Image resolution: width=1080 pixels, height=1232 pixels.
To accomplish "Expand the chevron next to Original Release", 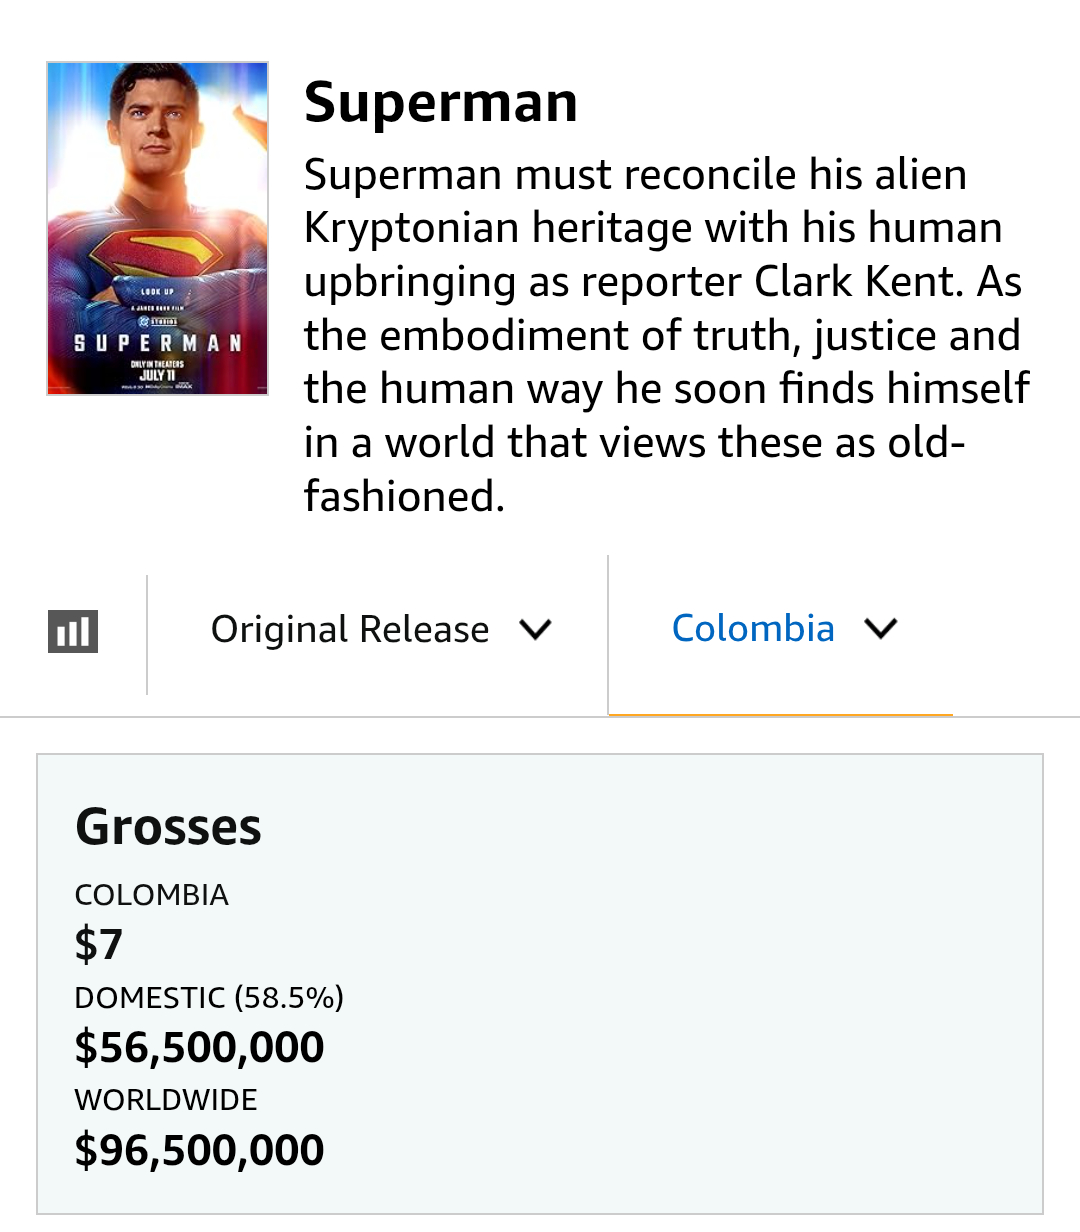I will tap(536, 630).
